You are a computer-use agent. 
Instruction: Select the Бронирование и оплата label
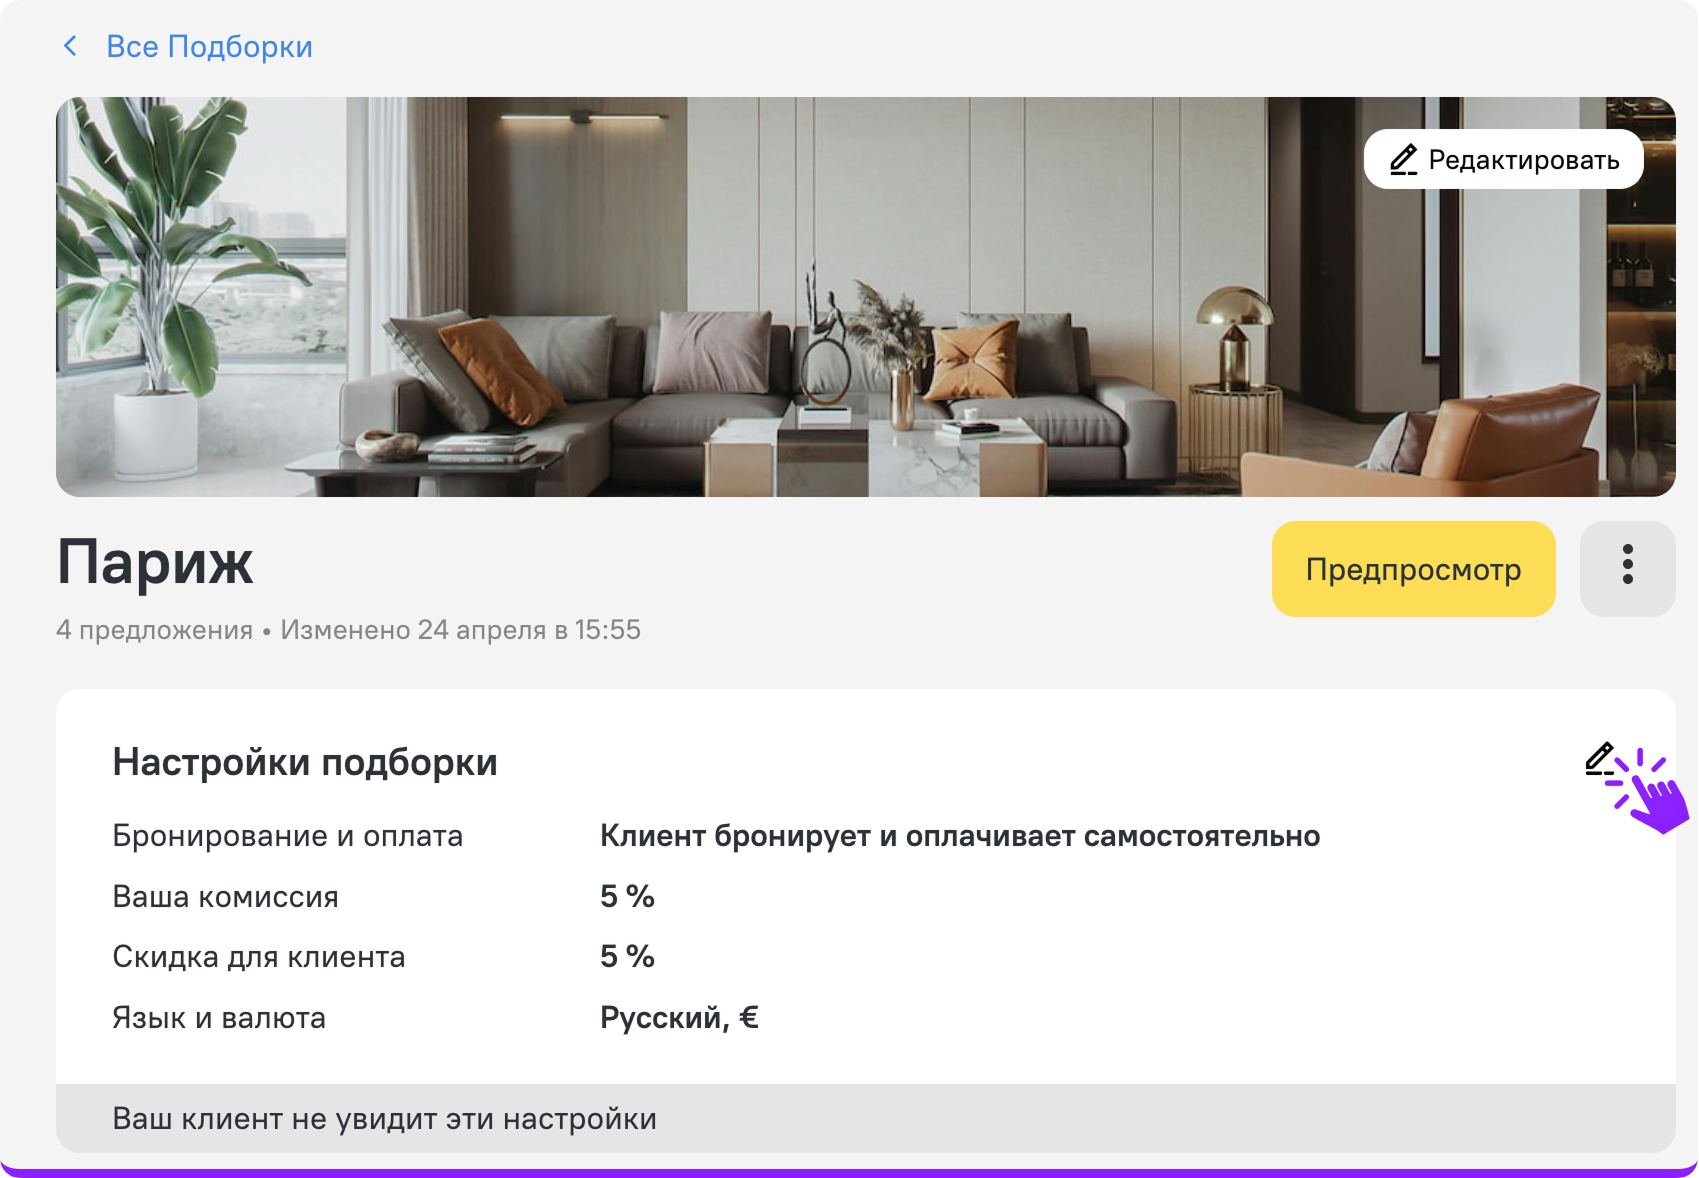[287, 836]
